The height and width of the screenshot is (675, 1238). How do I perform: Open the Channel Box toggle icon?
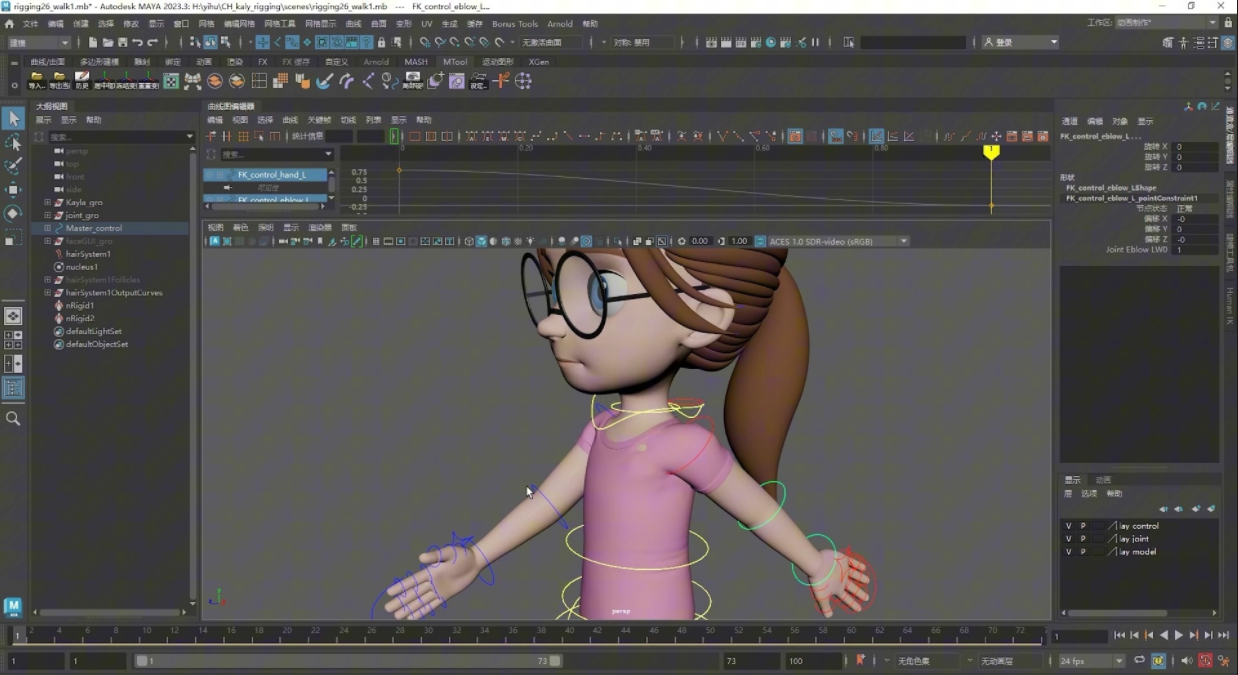click(1228, 43)
